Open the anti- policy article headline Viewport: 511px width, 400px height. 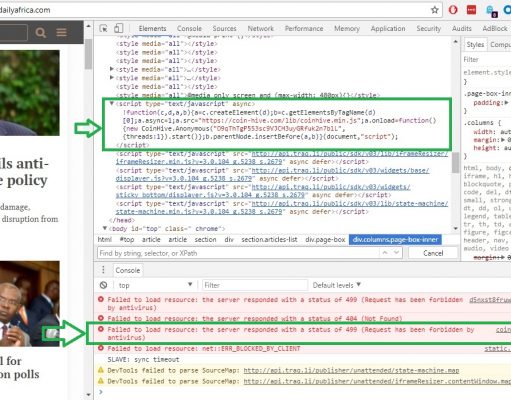24,172
